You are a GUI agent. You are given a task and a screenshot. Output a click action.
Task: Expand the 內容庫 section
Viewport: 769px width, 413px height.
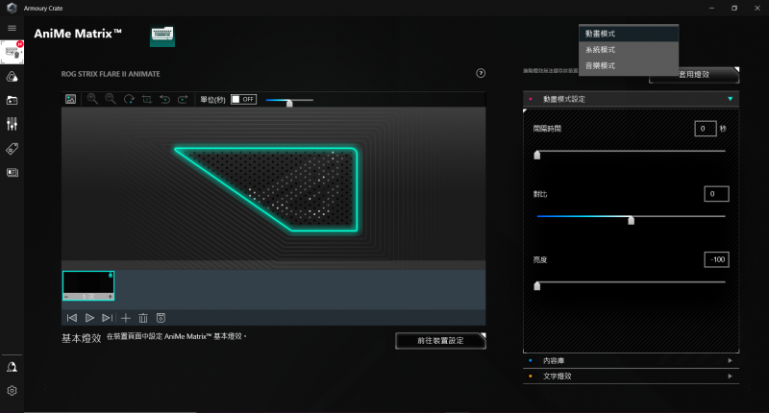click(631, 361)
